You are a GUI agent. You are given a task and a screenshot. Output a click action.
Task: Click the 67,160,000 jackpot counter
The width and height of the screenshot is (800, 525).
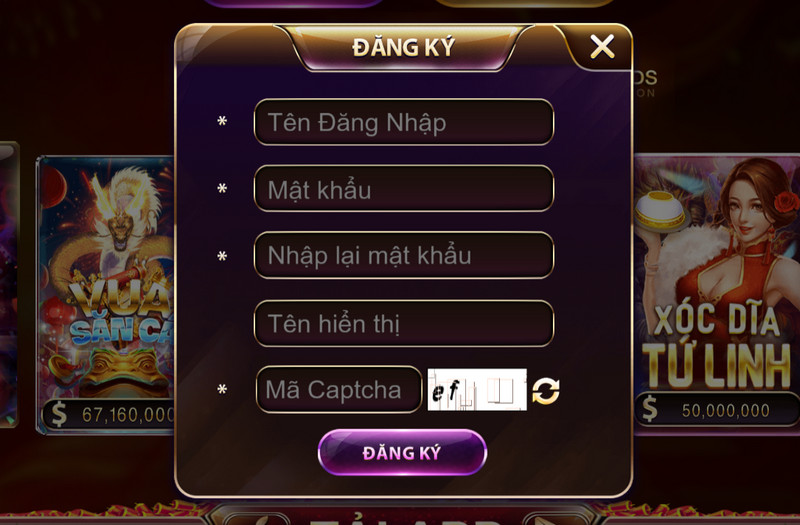pyautogui.click(x=109, y=414)
